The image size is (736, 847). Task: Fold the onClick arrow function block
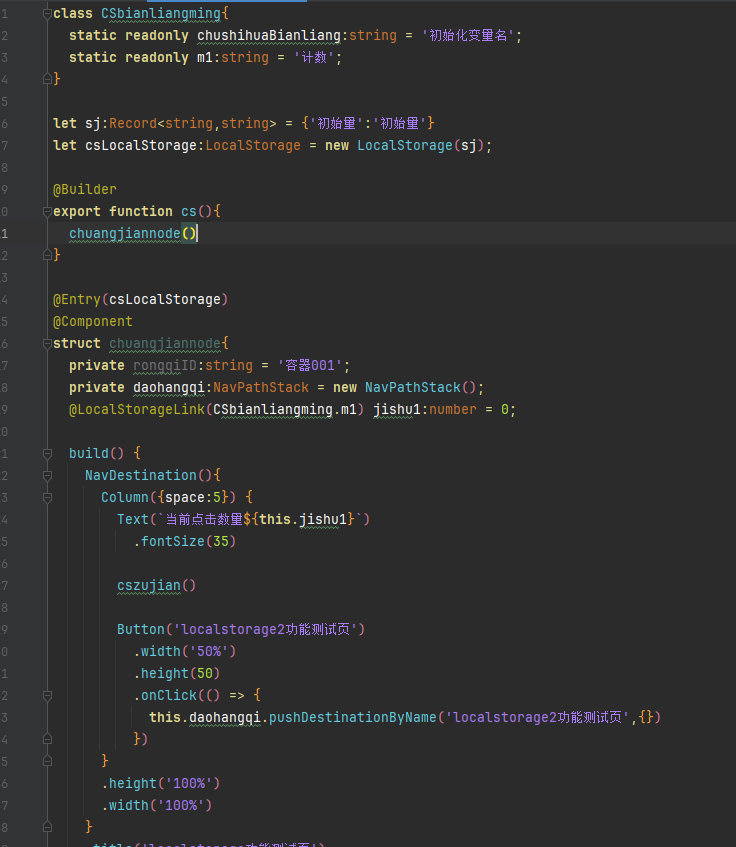(46, 696)
